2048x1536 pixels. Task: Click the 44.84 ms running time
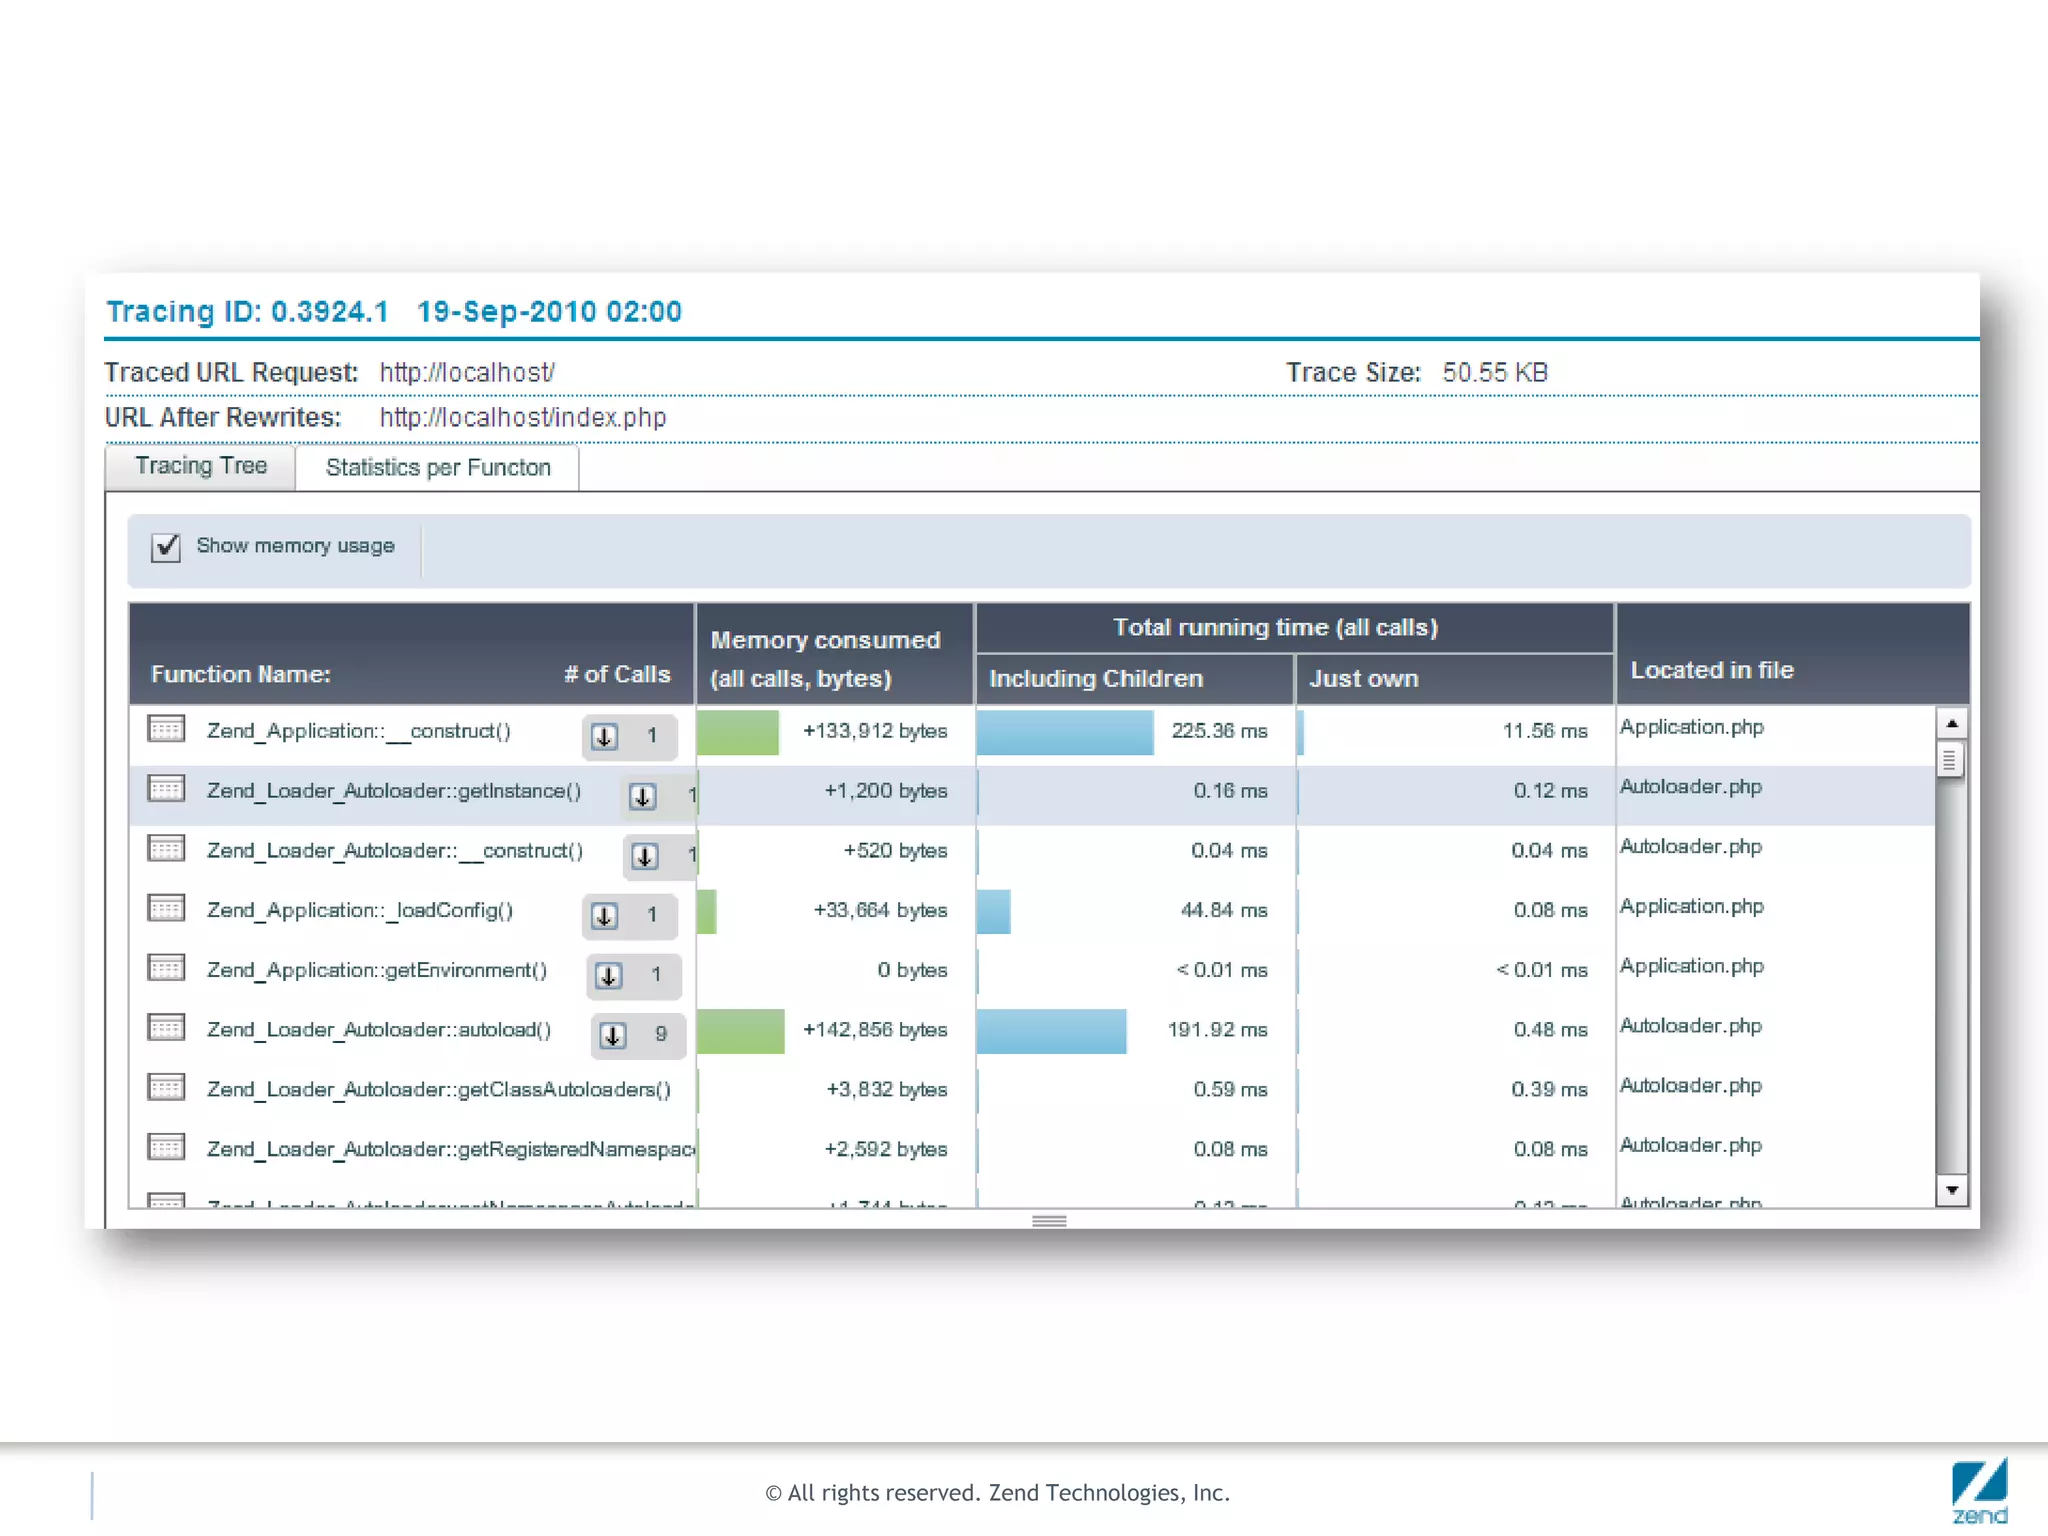(1224, 910)
